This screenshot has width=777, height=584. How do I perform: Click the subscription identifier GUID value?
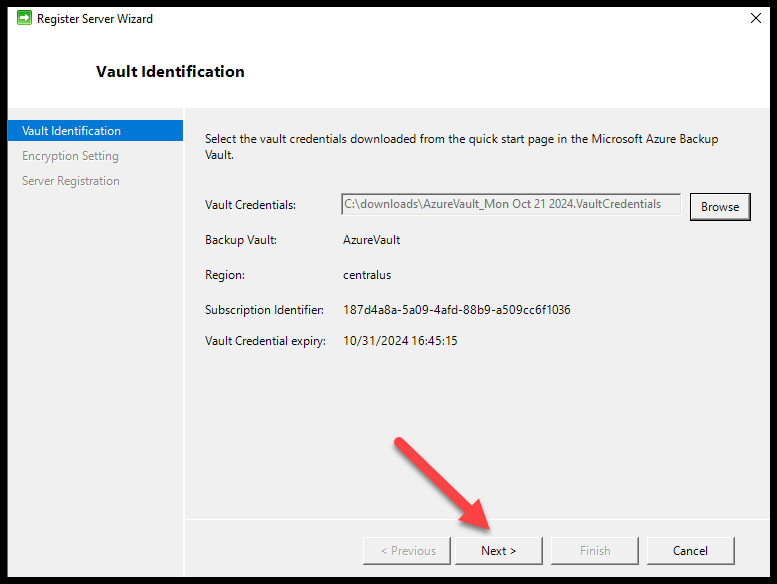coord(456,310)
